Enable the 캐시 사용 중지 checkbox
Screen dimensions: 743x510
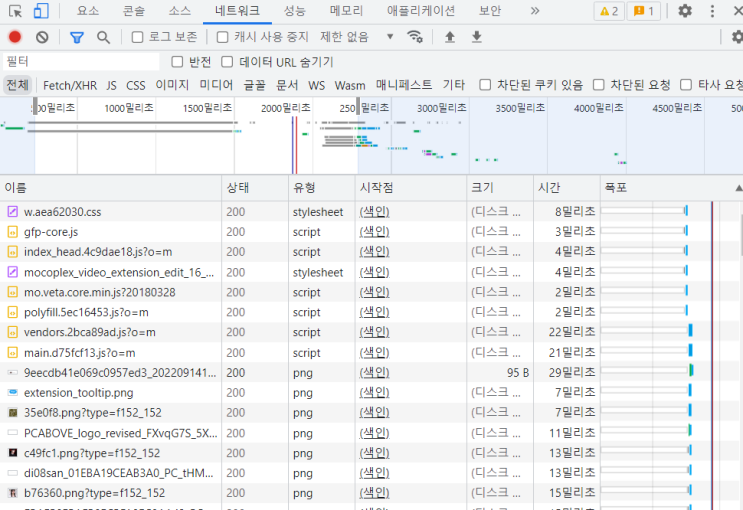click(222, 37)
